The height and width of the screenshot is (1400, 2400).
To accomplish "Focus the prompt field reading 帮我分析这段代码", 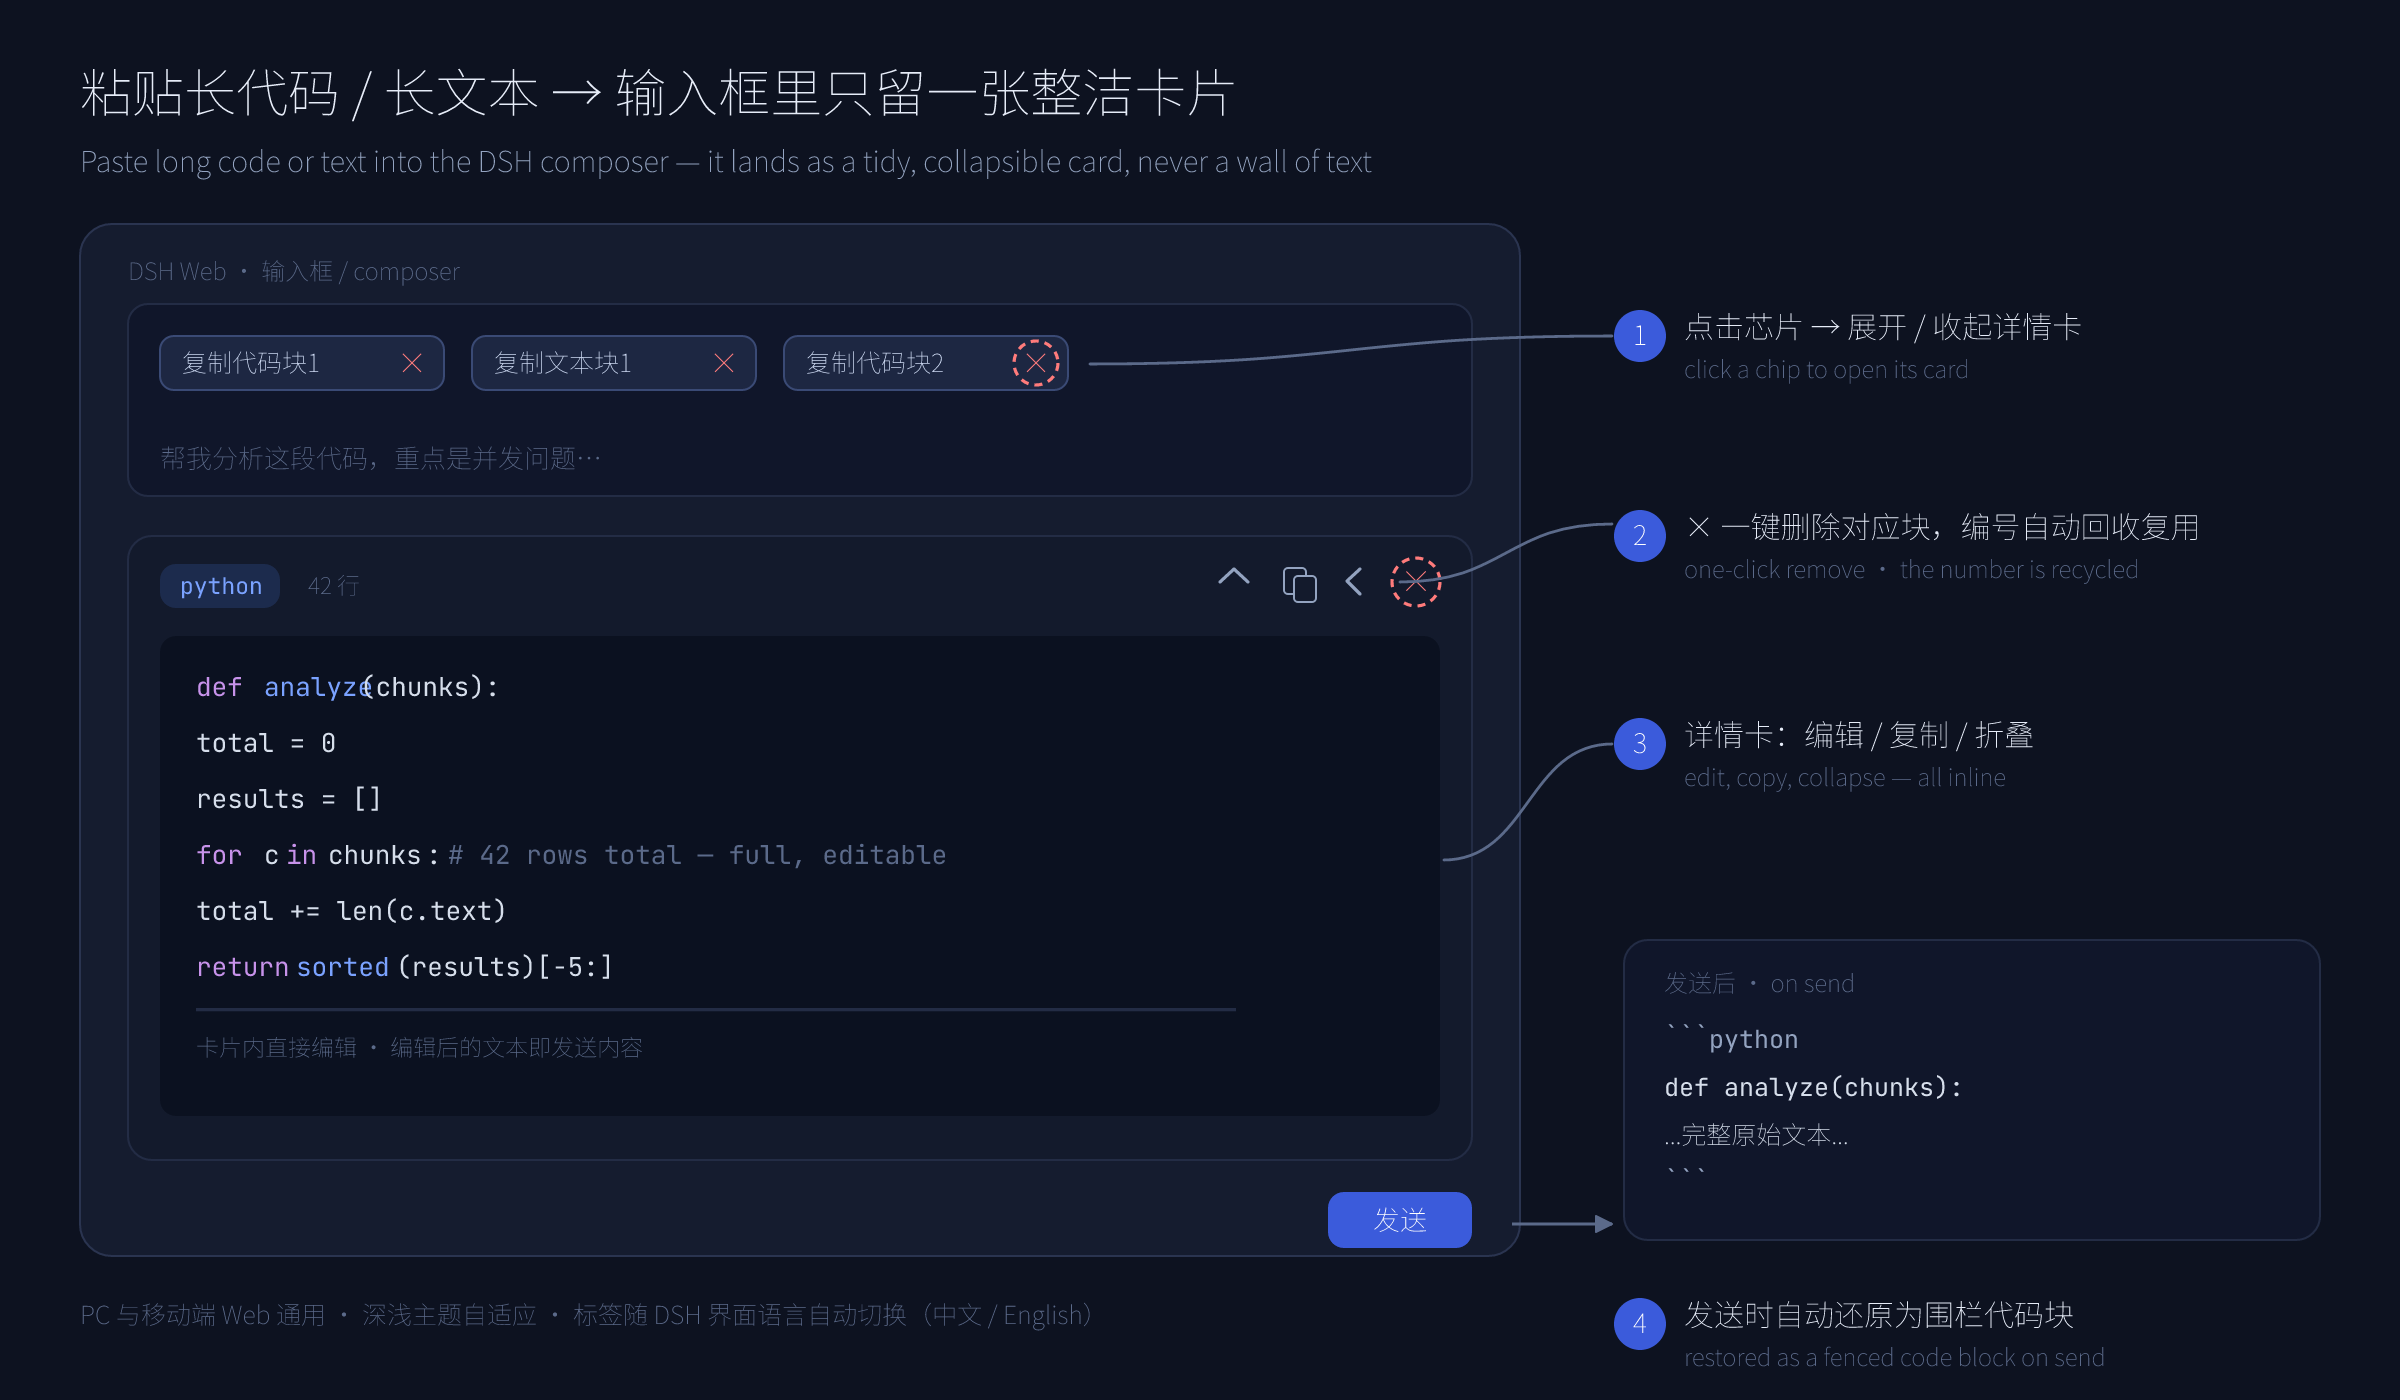I will [x=381, y=458].
